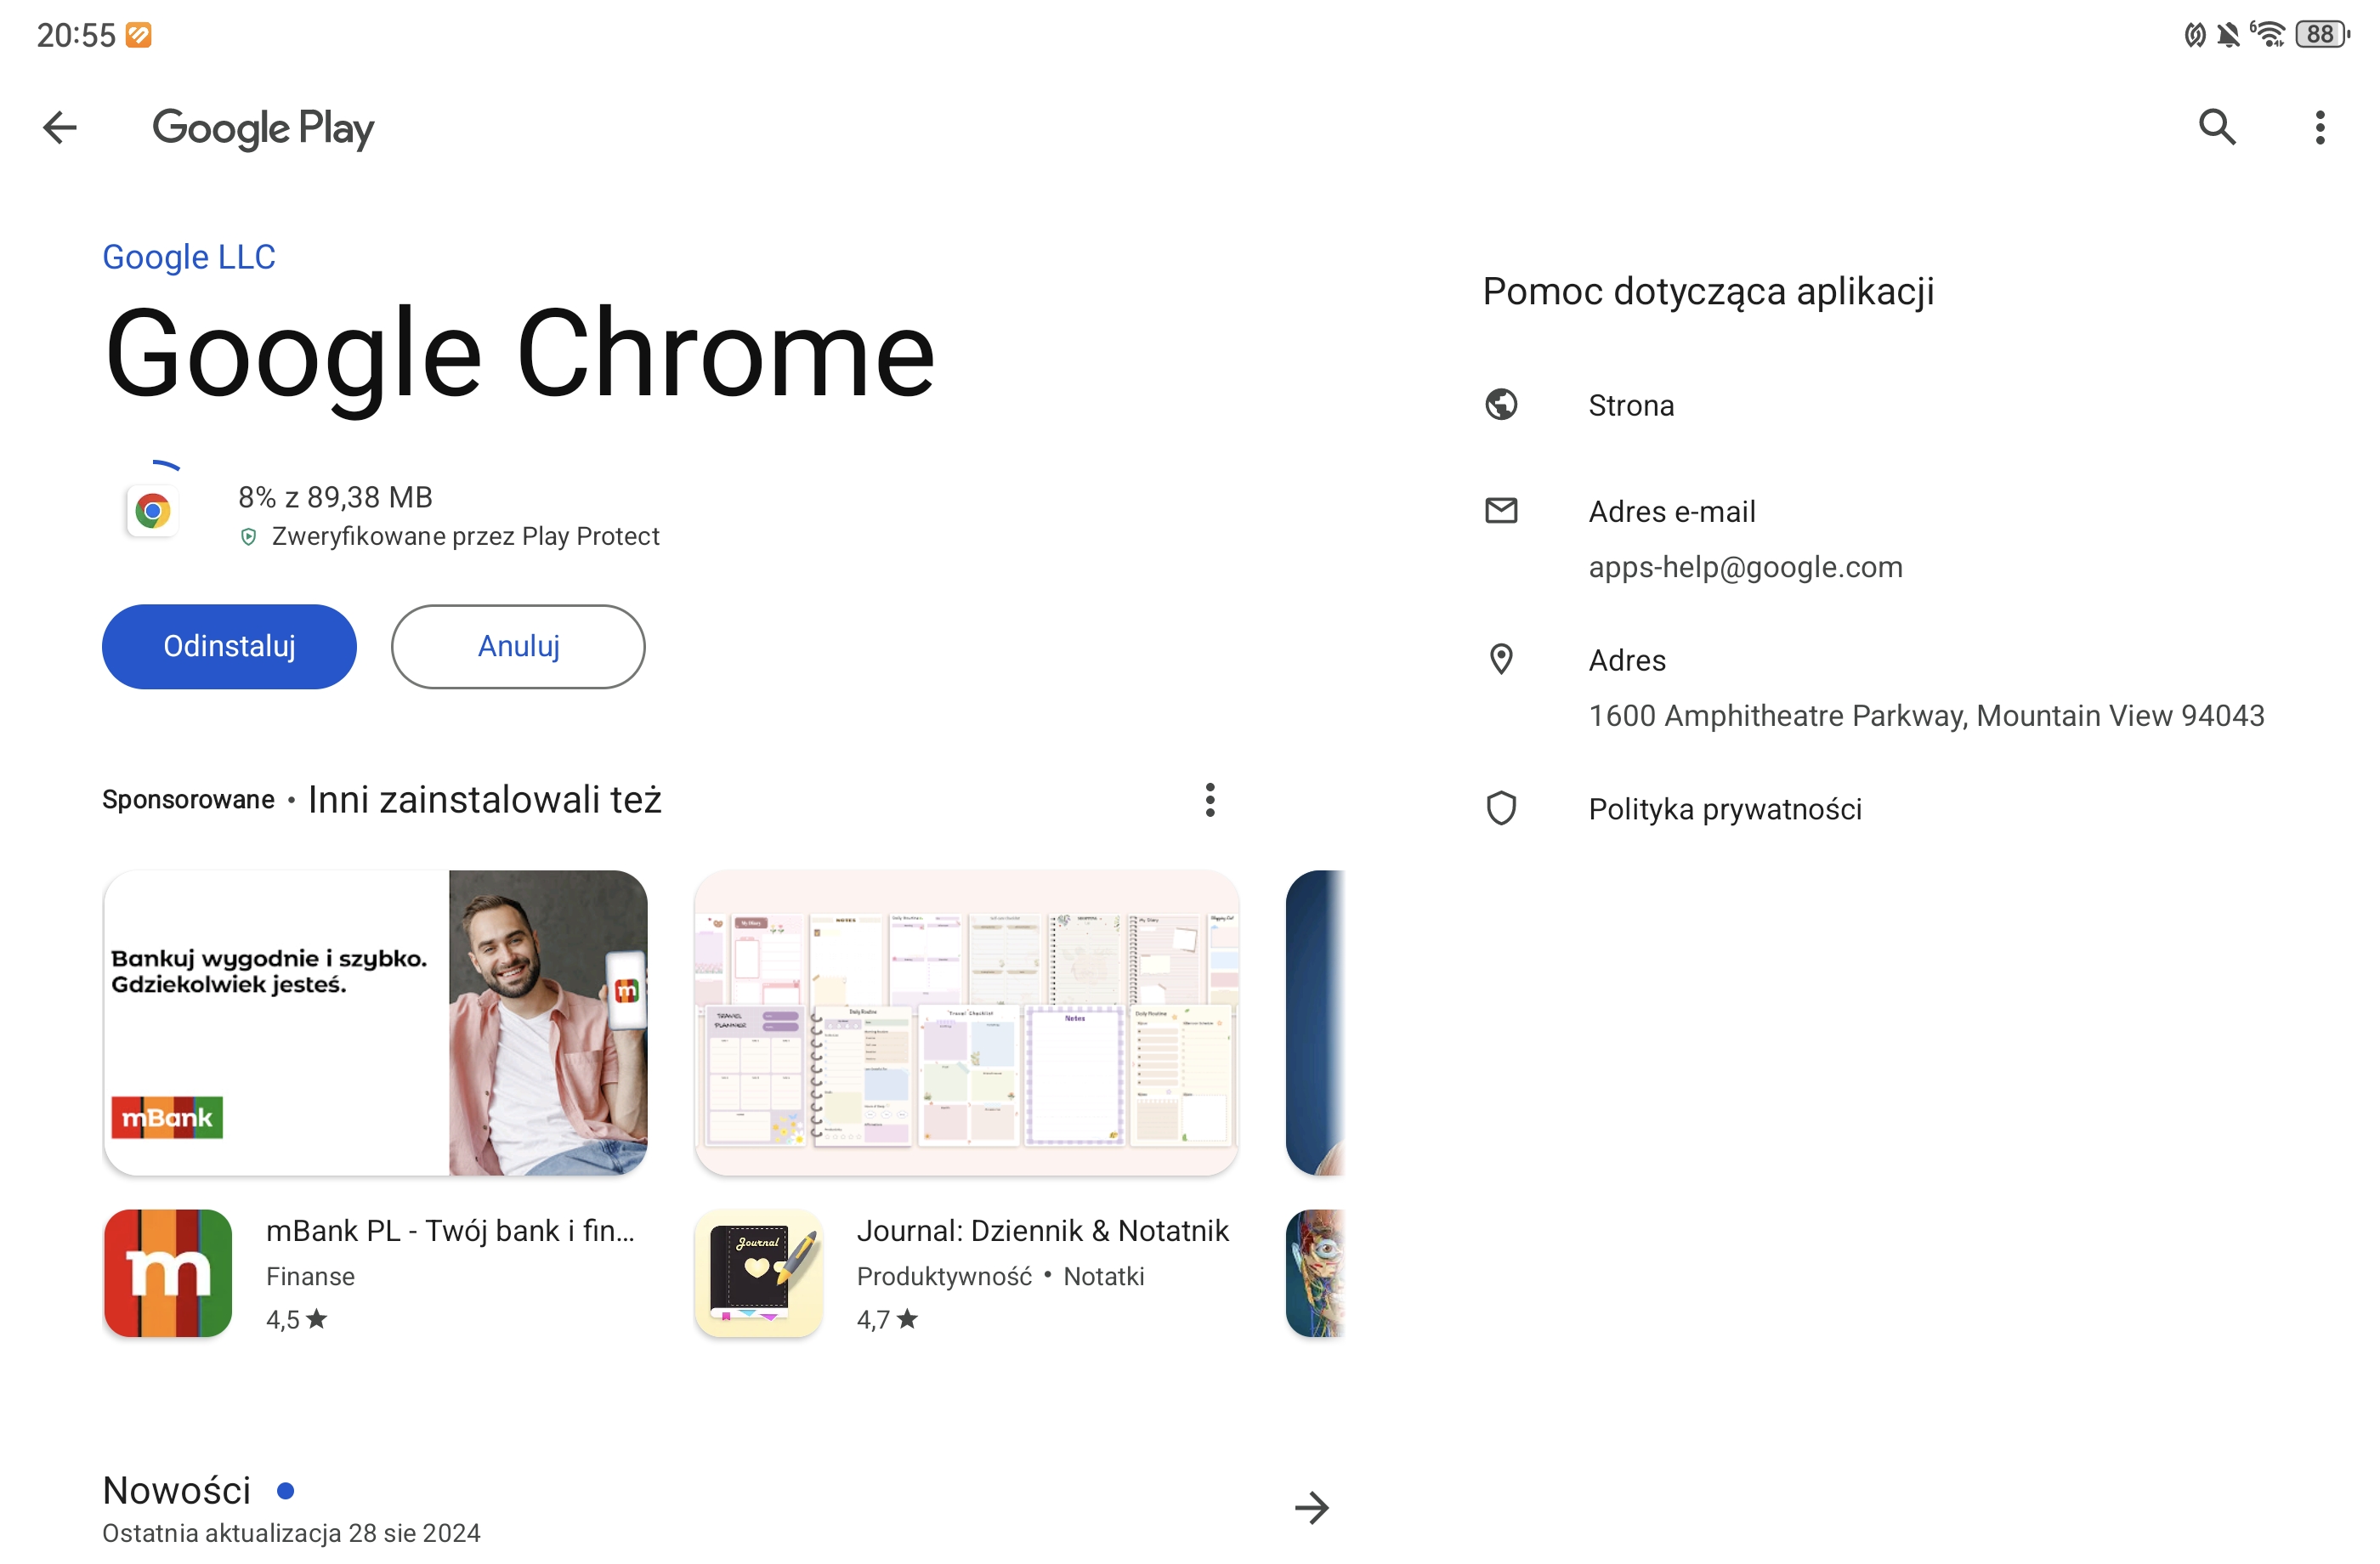Tap the orange notification icon beside the clock
Viewport: 2380px width, 1564px height.
coord(138,35)
